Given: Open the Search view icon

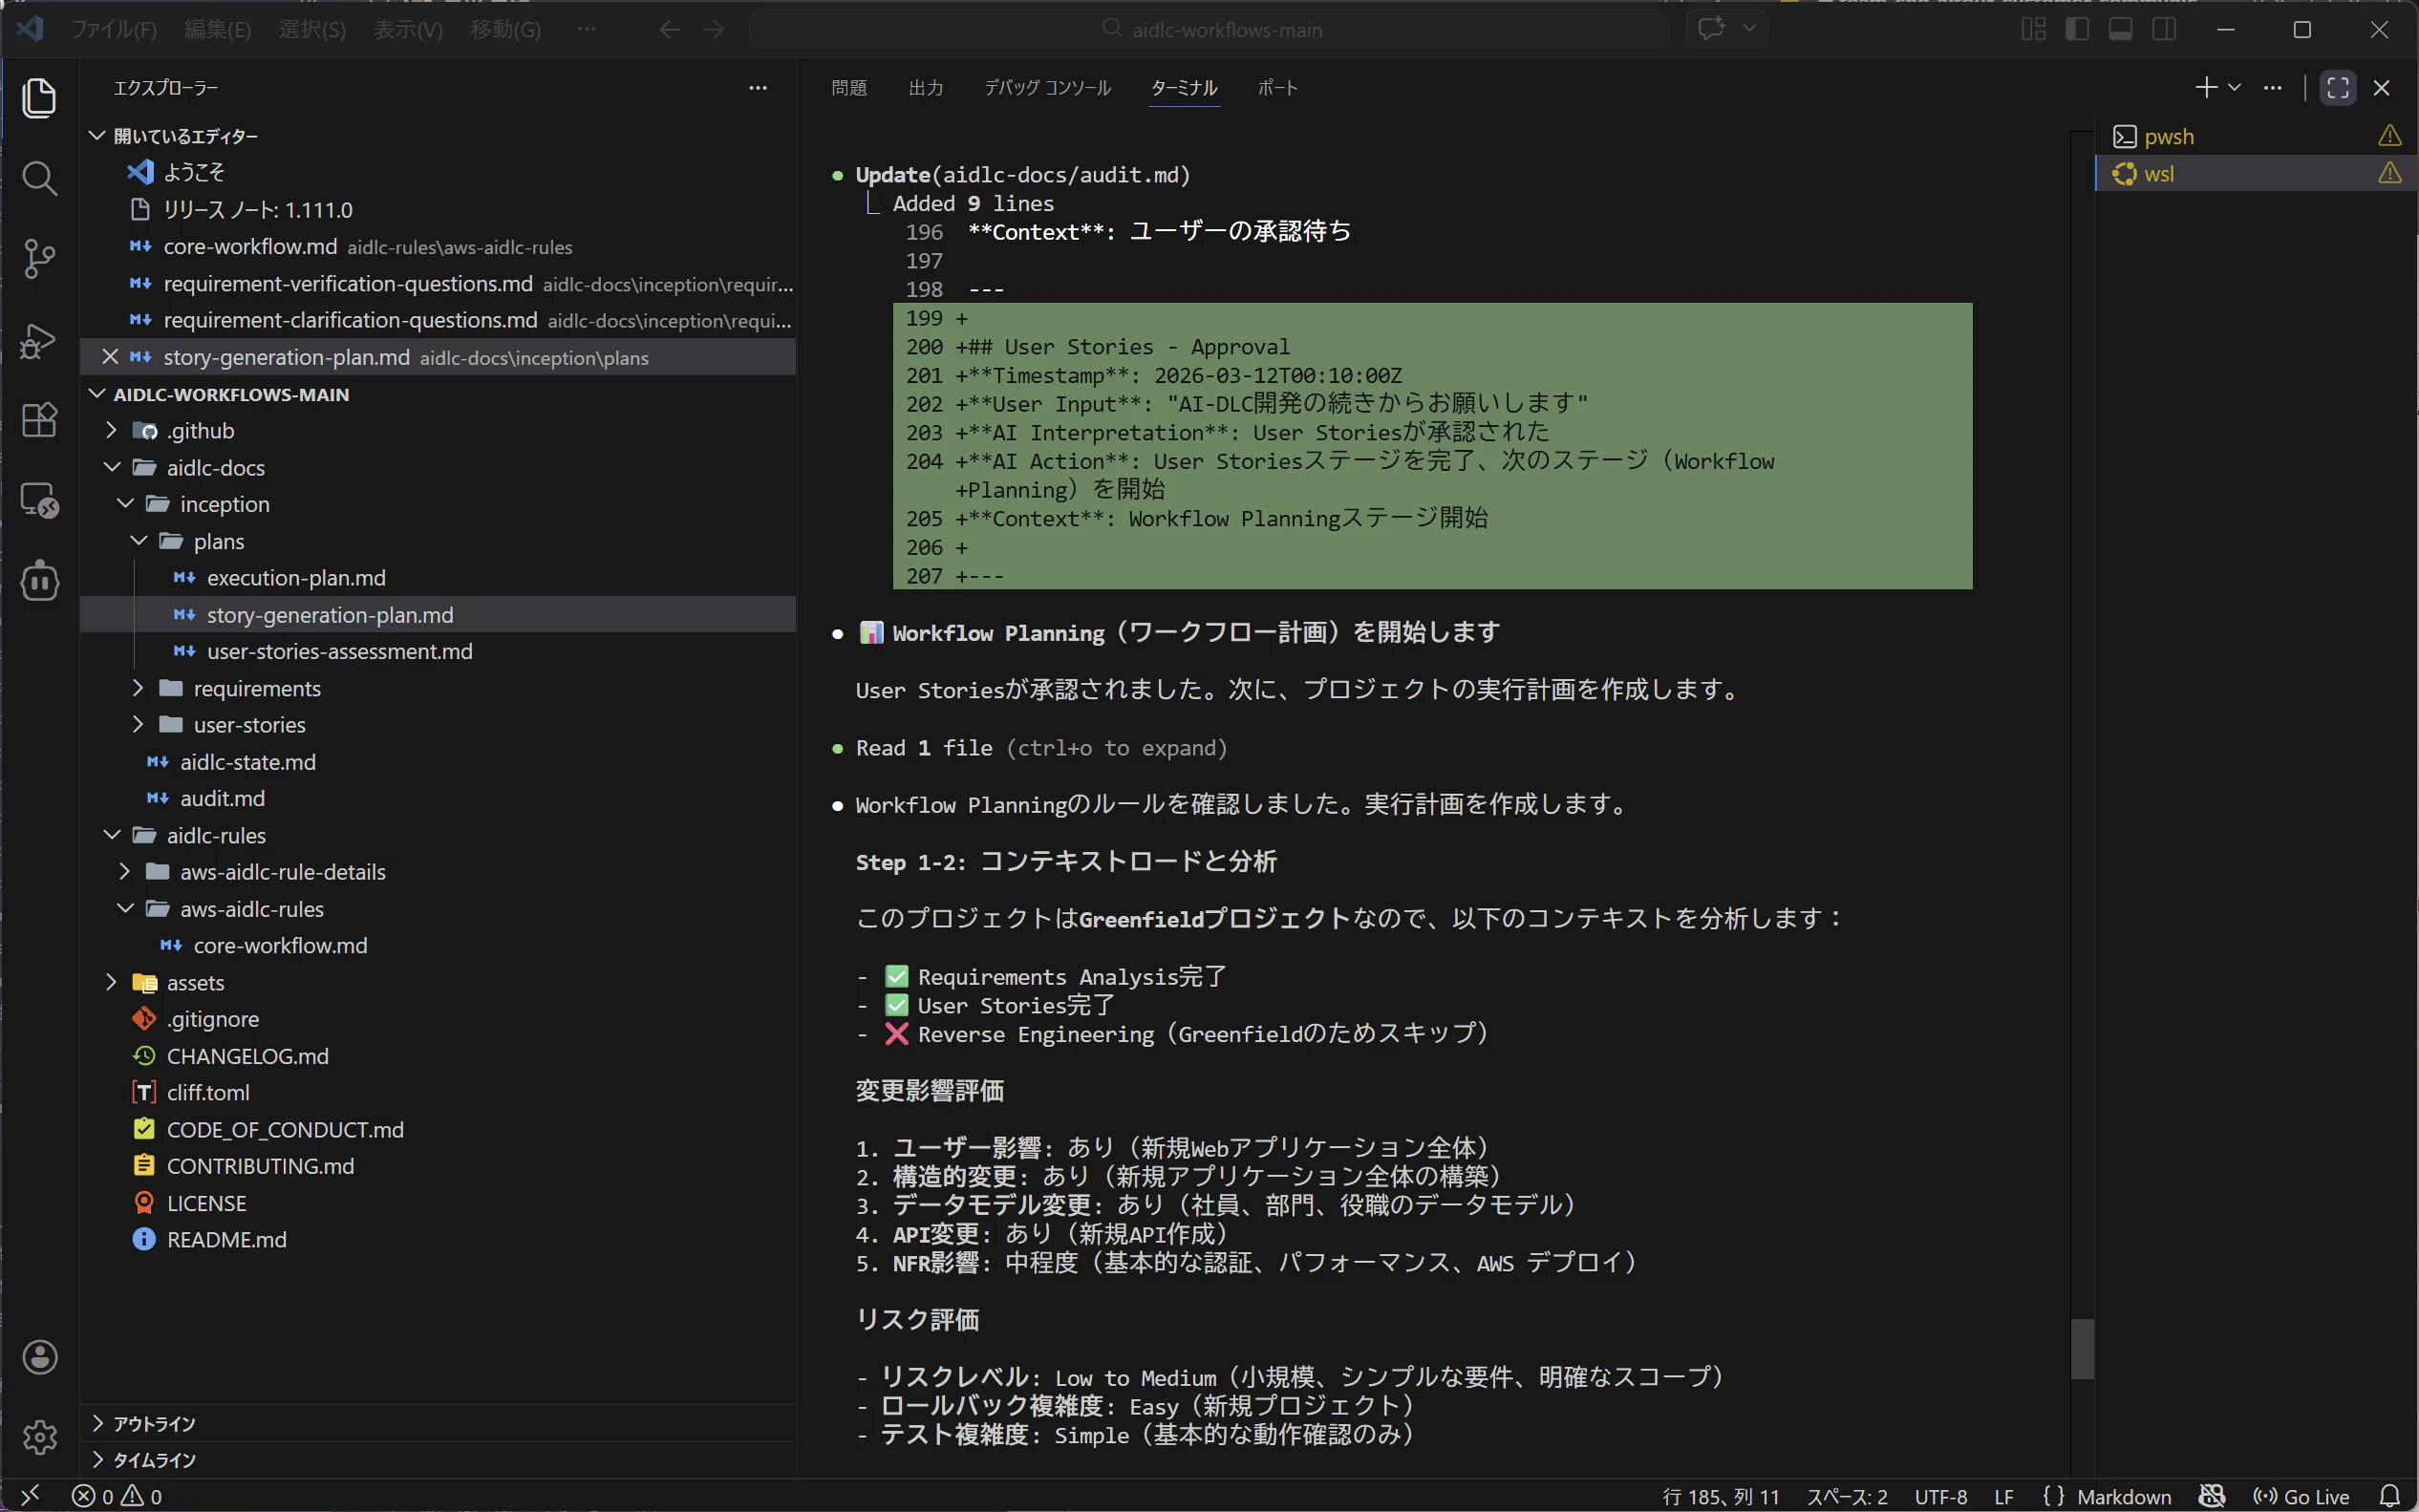Looking at the screenshot, I should point(39,179).
